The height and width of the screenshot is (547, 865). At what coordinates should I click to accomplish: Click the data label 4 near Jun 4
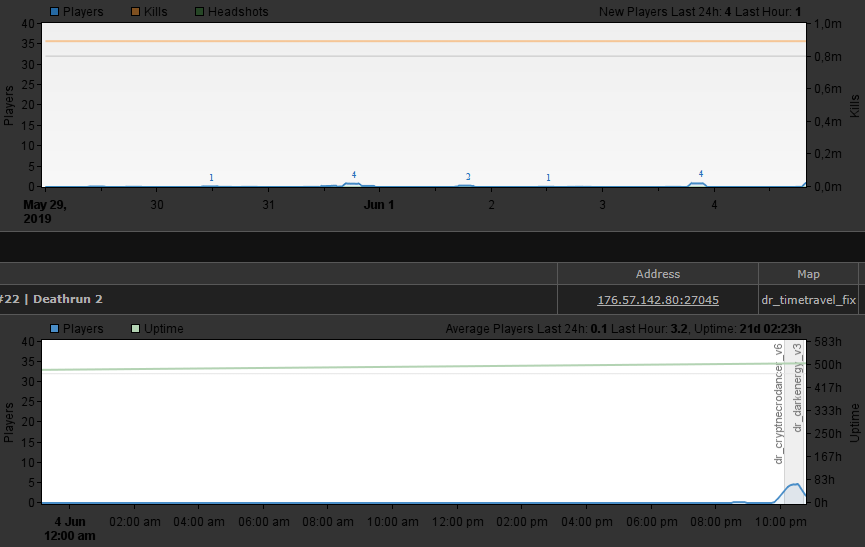coord(701,173)
